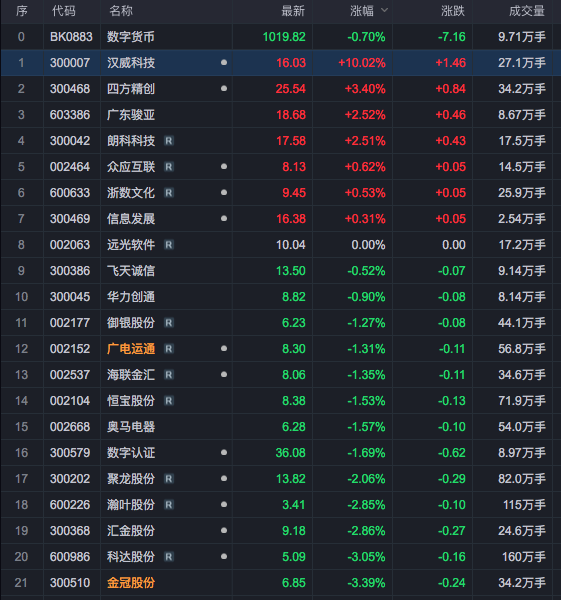Viewport: 561px width, 600px height.
Task: Select the 汇金股份 row name
Action: (x=131, y=531)
